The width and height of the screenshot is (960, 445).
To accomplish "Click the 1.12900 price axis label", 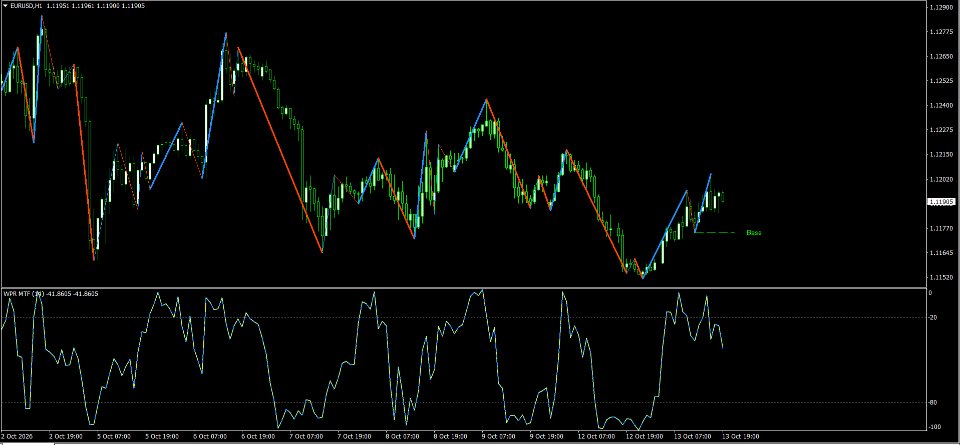I will tap(942, 7).
